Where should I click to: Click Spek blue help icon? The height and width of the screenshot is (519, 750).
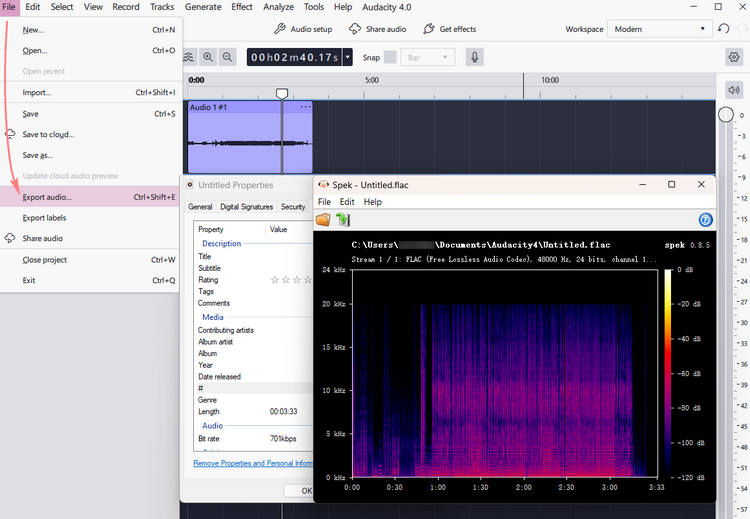click(706, 220)
